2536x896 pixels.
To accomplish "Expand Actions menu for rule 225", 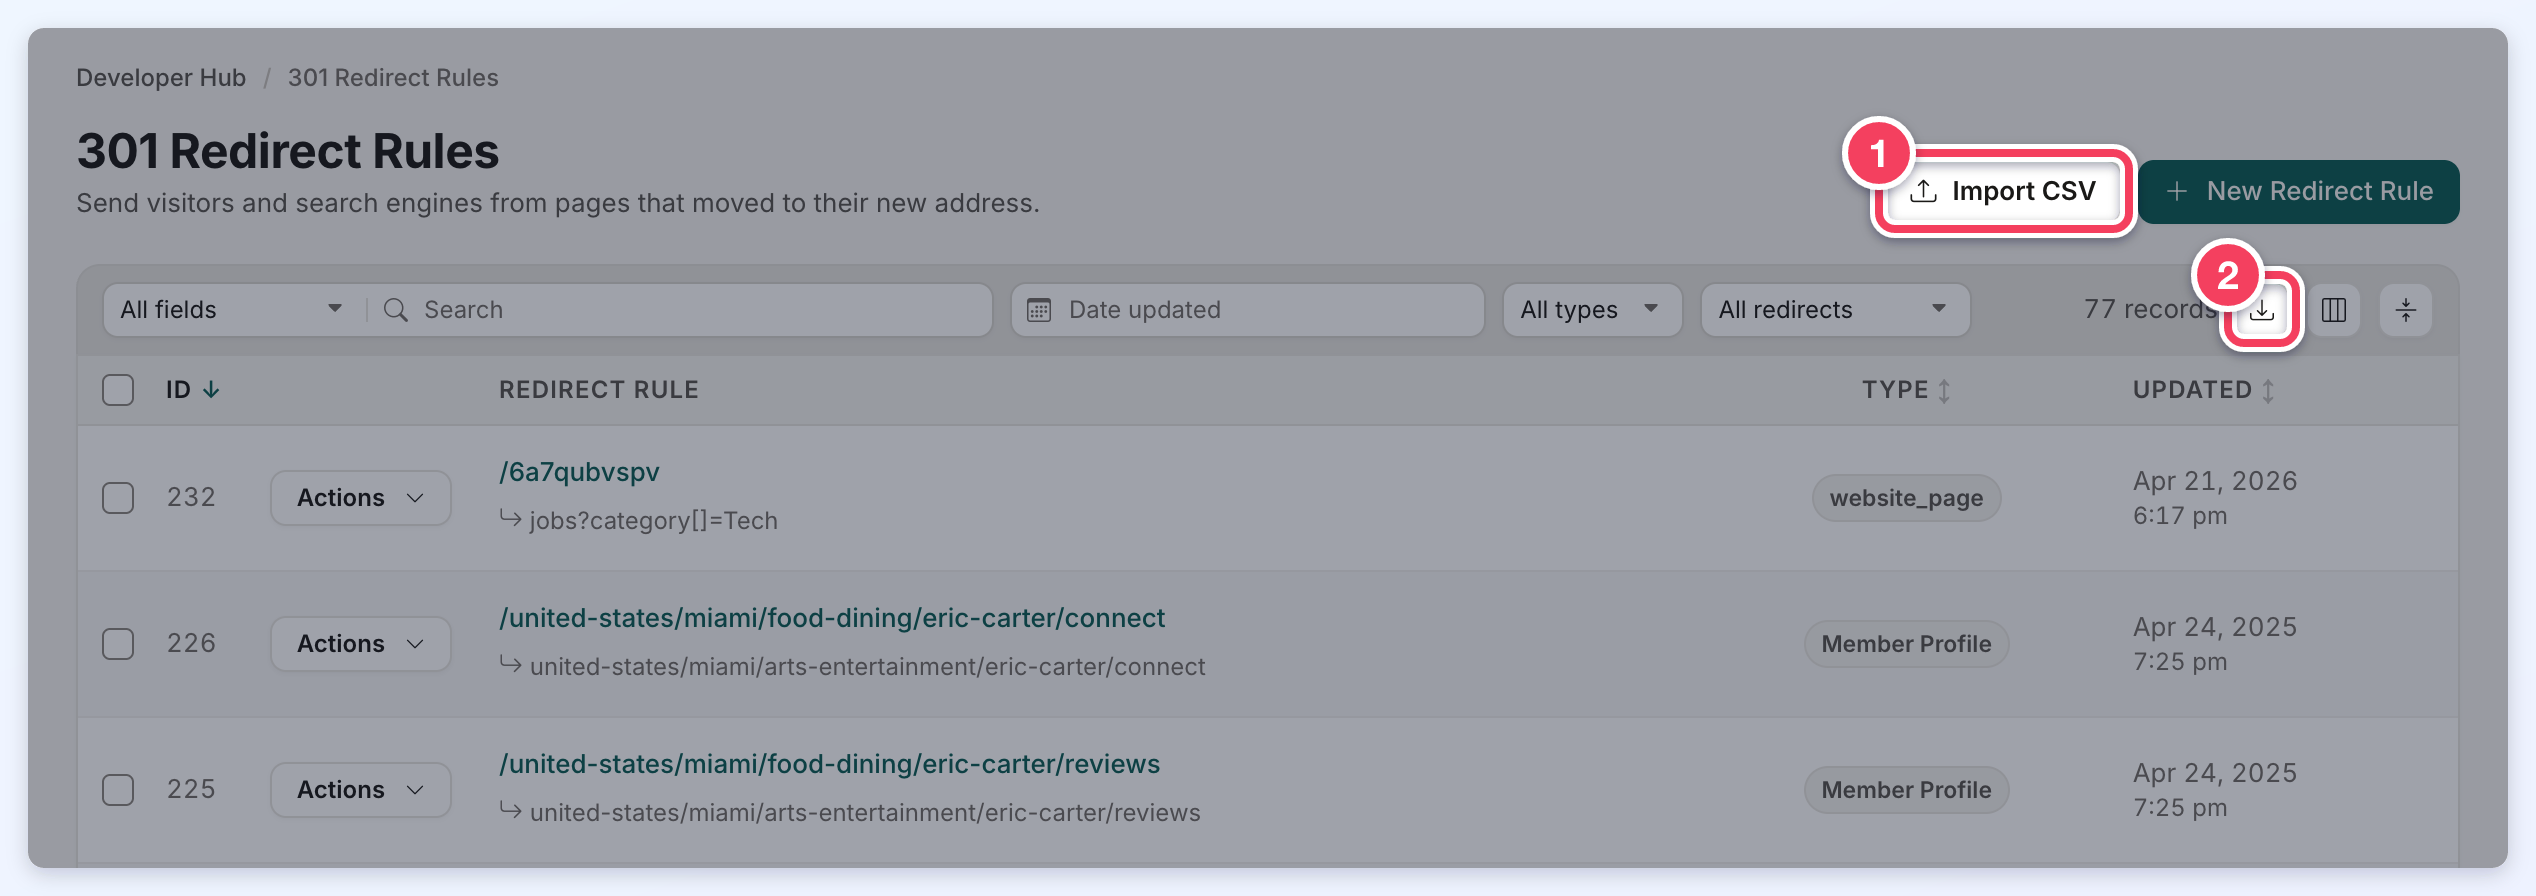I will click(361, 790).
